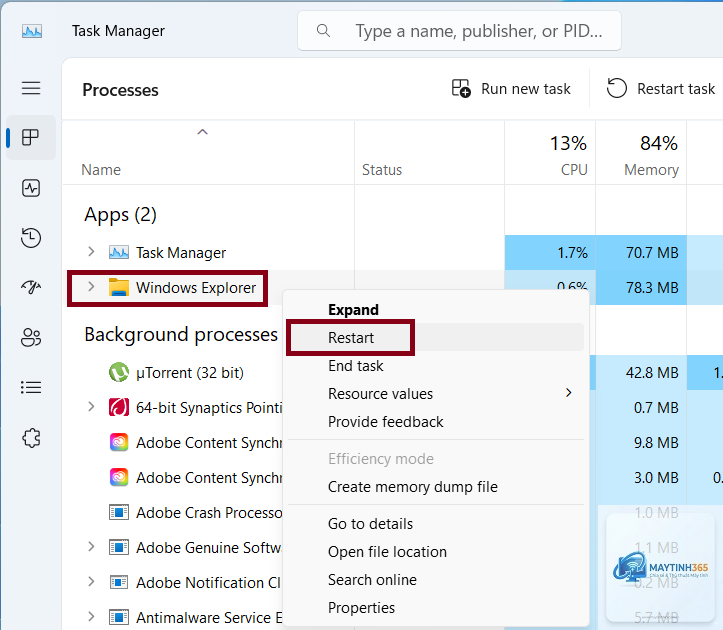723x630 pixels.
Task: Expand the 64-bit Synaptics Pointing row
Action: click(91, 407)
